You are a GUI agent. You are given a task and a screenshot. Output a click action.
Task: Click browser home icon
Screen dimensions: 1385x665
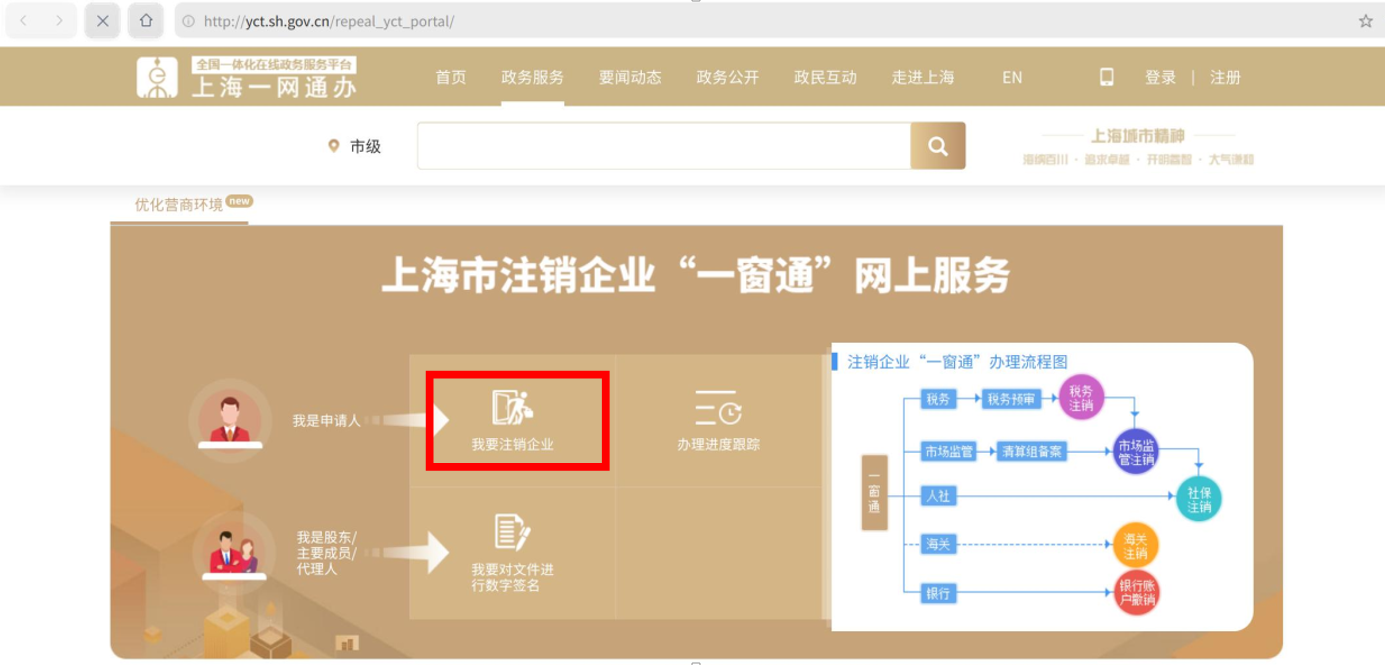(x=146, y=21)
